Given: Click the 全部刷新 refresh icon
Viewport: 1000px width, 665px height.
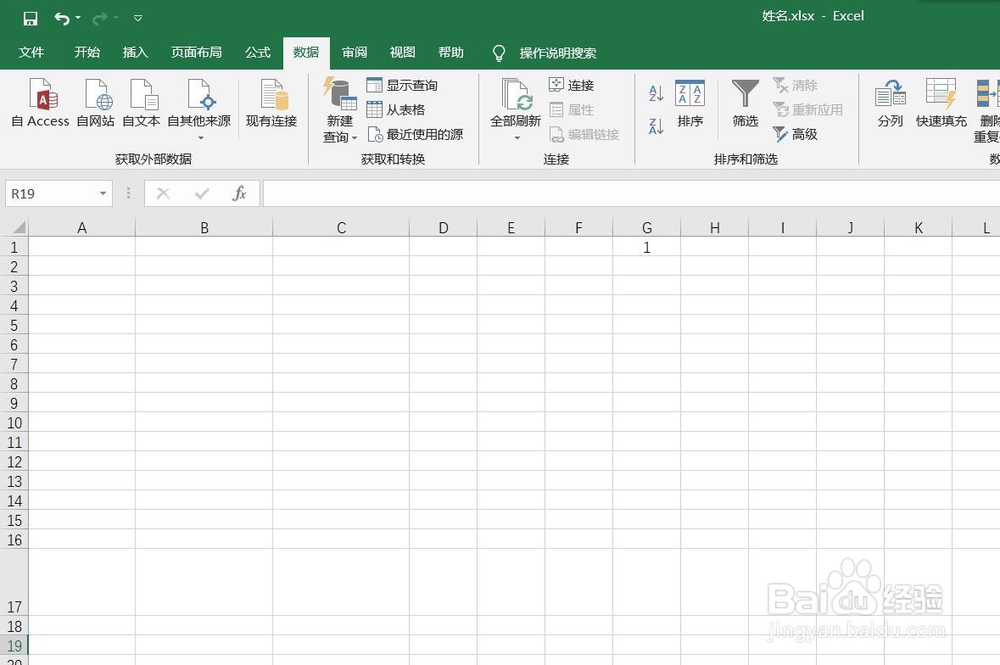Looking at the screenshot, I should click(514, 105).
